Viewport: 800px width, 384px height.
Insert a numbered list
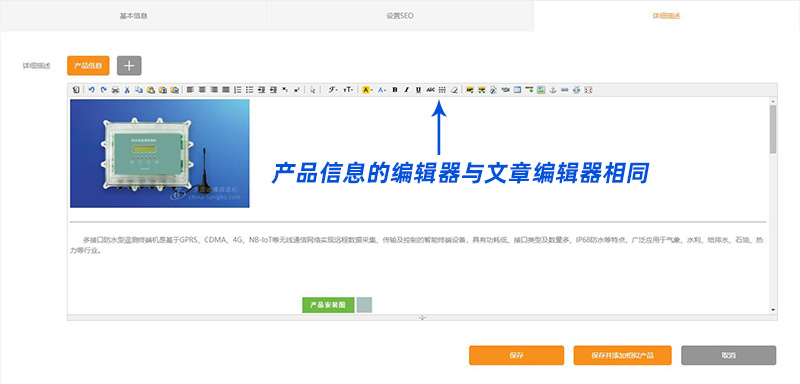pos(238,90)
